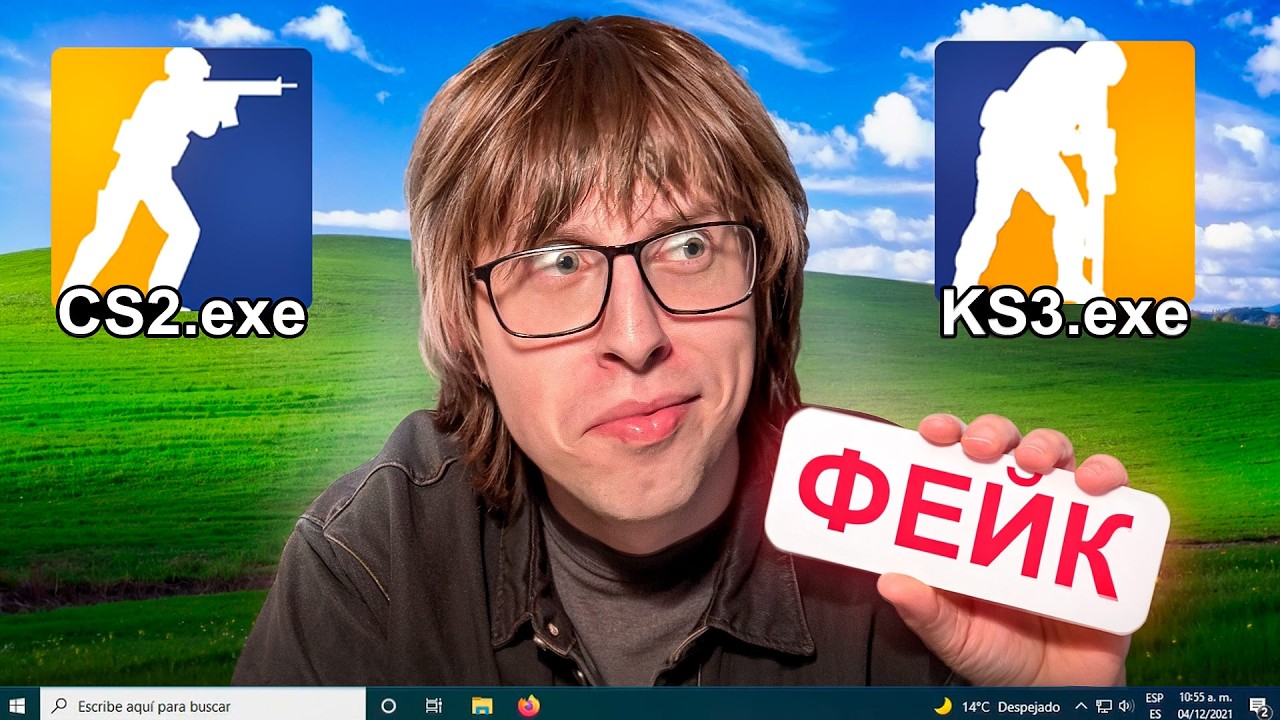Click the moon weather icon

tap(943, 706)
